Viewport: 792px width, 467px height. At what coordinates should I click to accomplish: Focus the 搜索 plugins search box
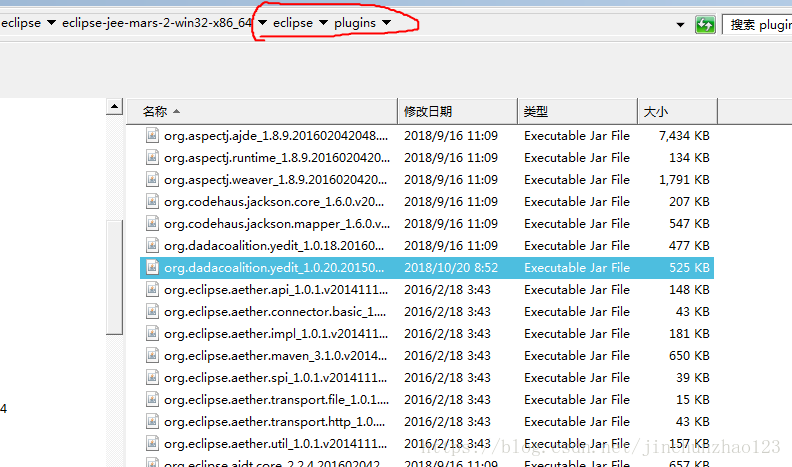pos(758,24)
